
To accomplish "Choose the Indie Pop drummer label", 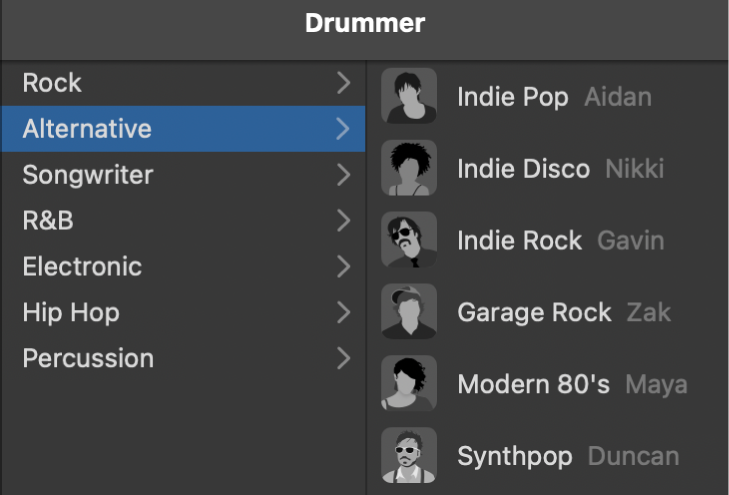I will [512, 97].
